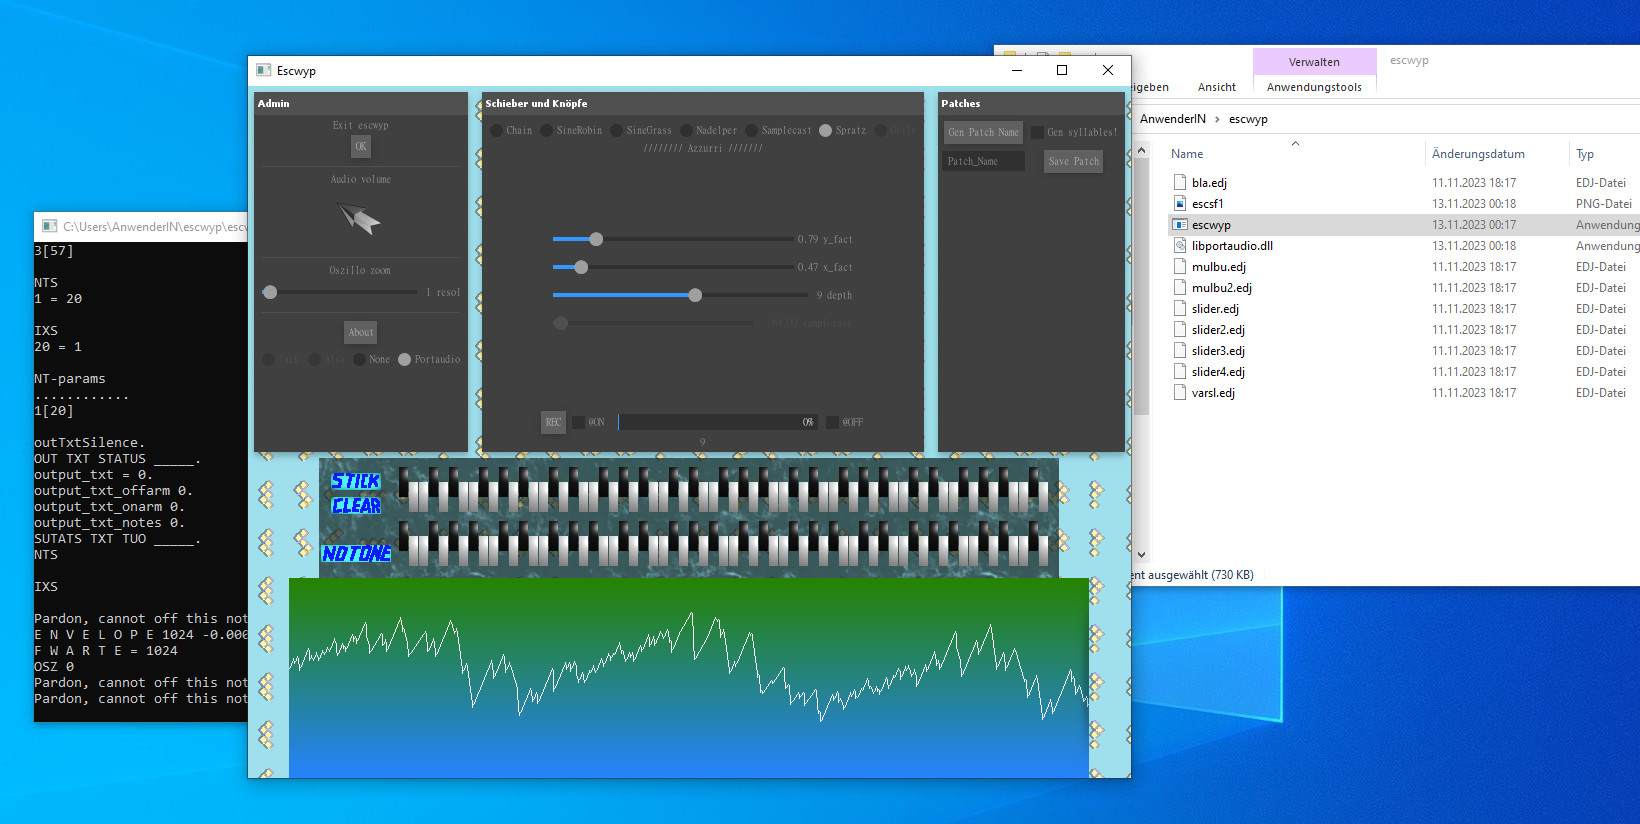Click the depth slider handle
Image resolution: width=1640 pixels, height=824 pixels.
[x=695, y=295]
